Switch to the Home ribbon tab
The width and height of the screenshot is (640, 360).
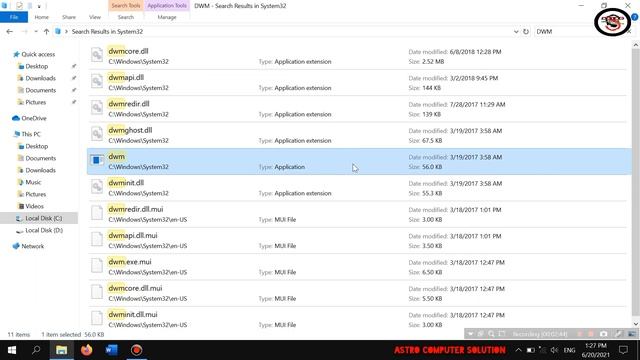(41, 17)
